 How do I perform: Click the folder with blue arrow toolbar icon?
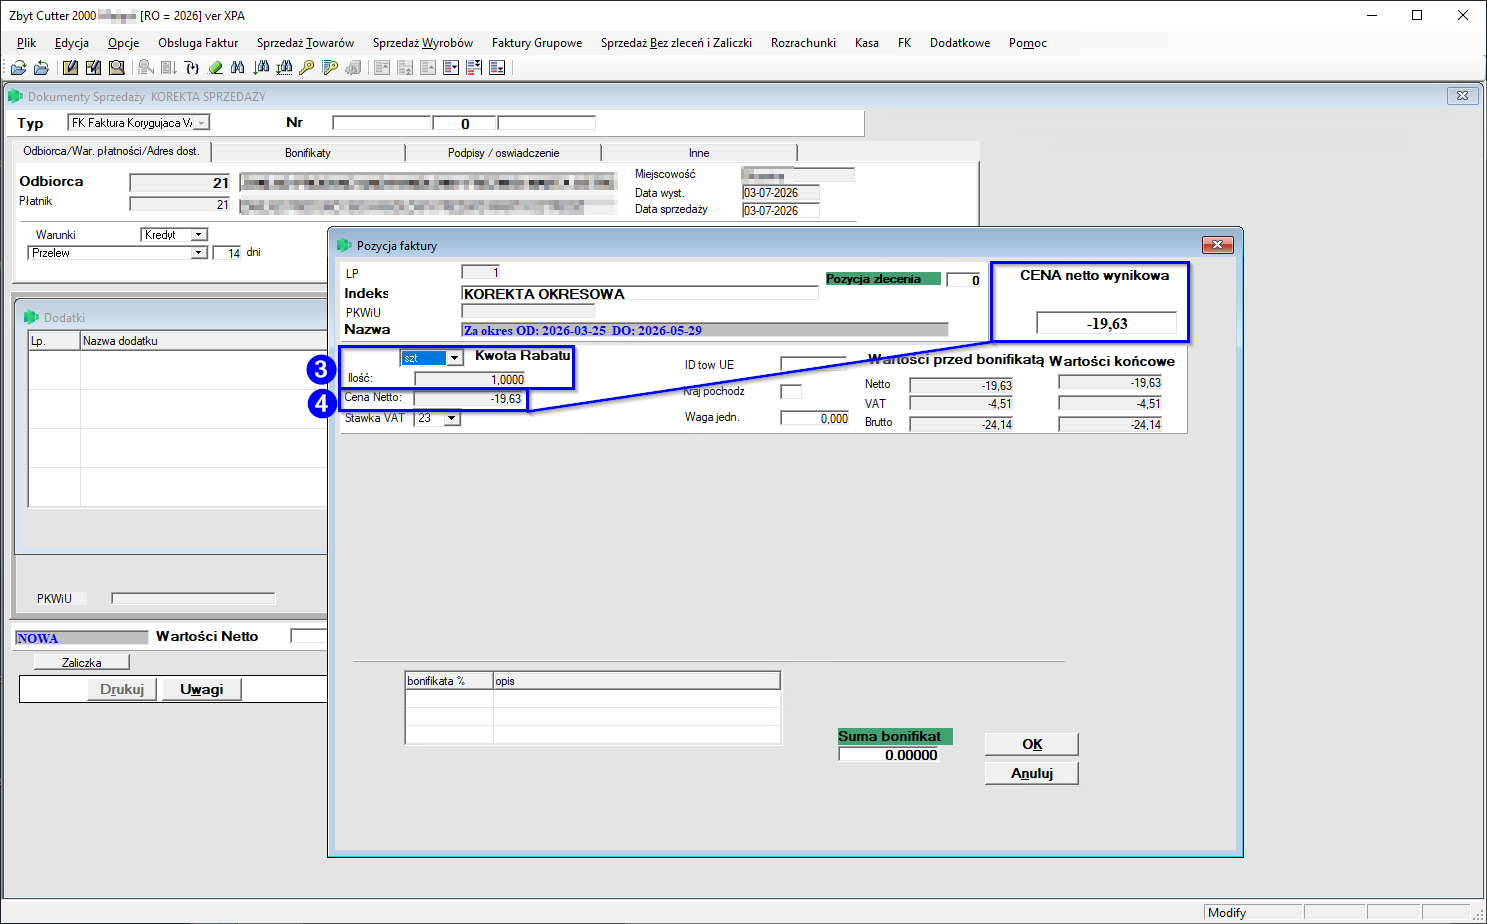[41, 68]
